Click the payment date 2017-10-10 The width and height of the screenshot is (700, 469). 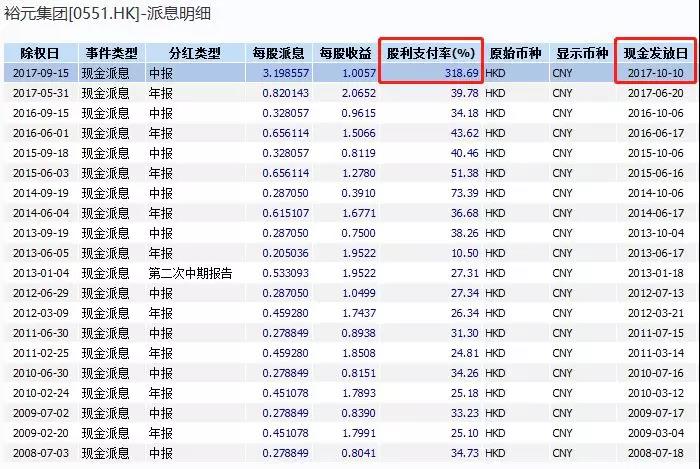[655, 73]
